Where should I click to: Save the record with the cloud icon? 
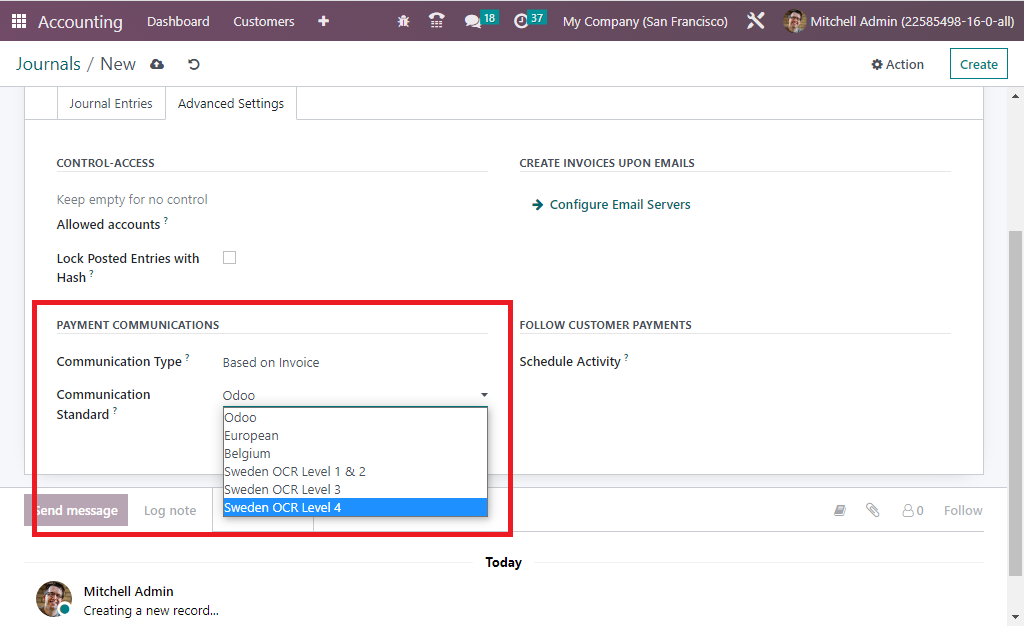157,64
